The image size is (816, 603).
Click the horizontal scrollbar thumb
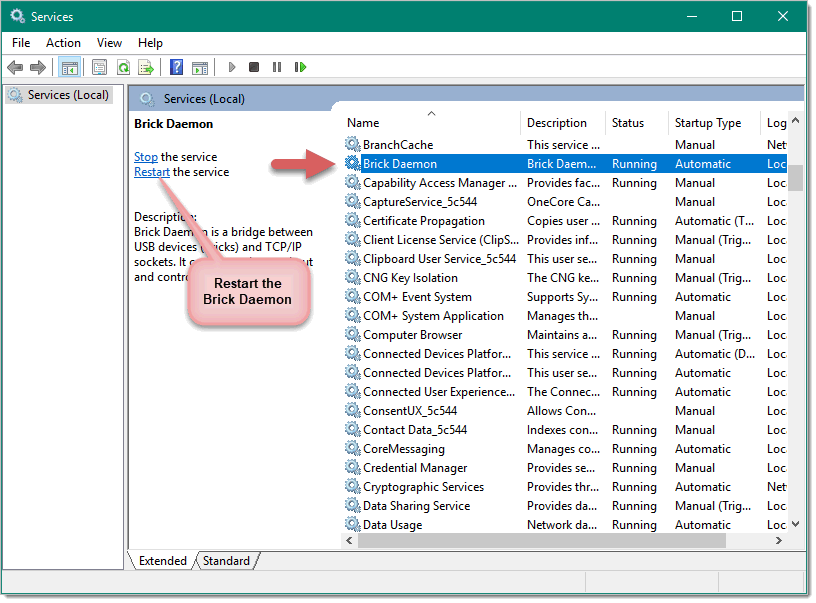(542, 541)
